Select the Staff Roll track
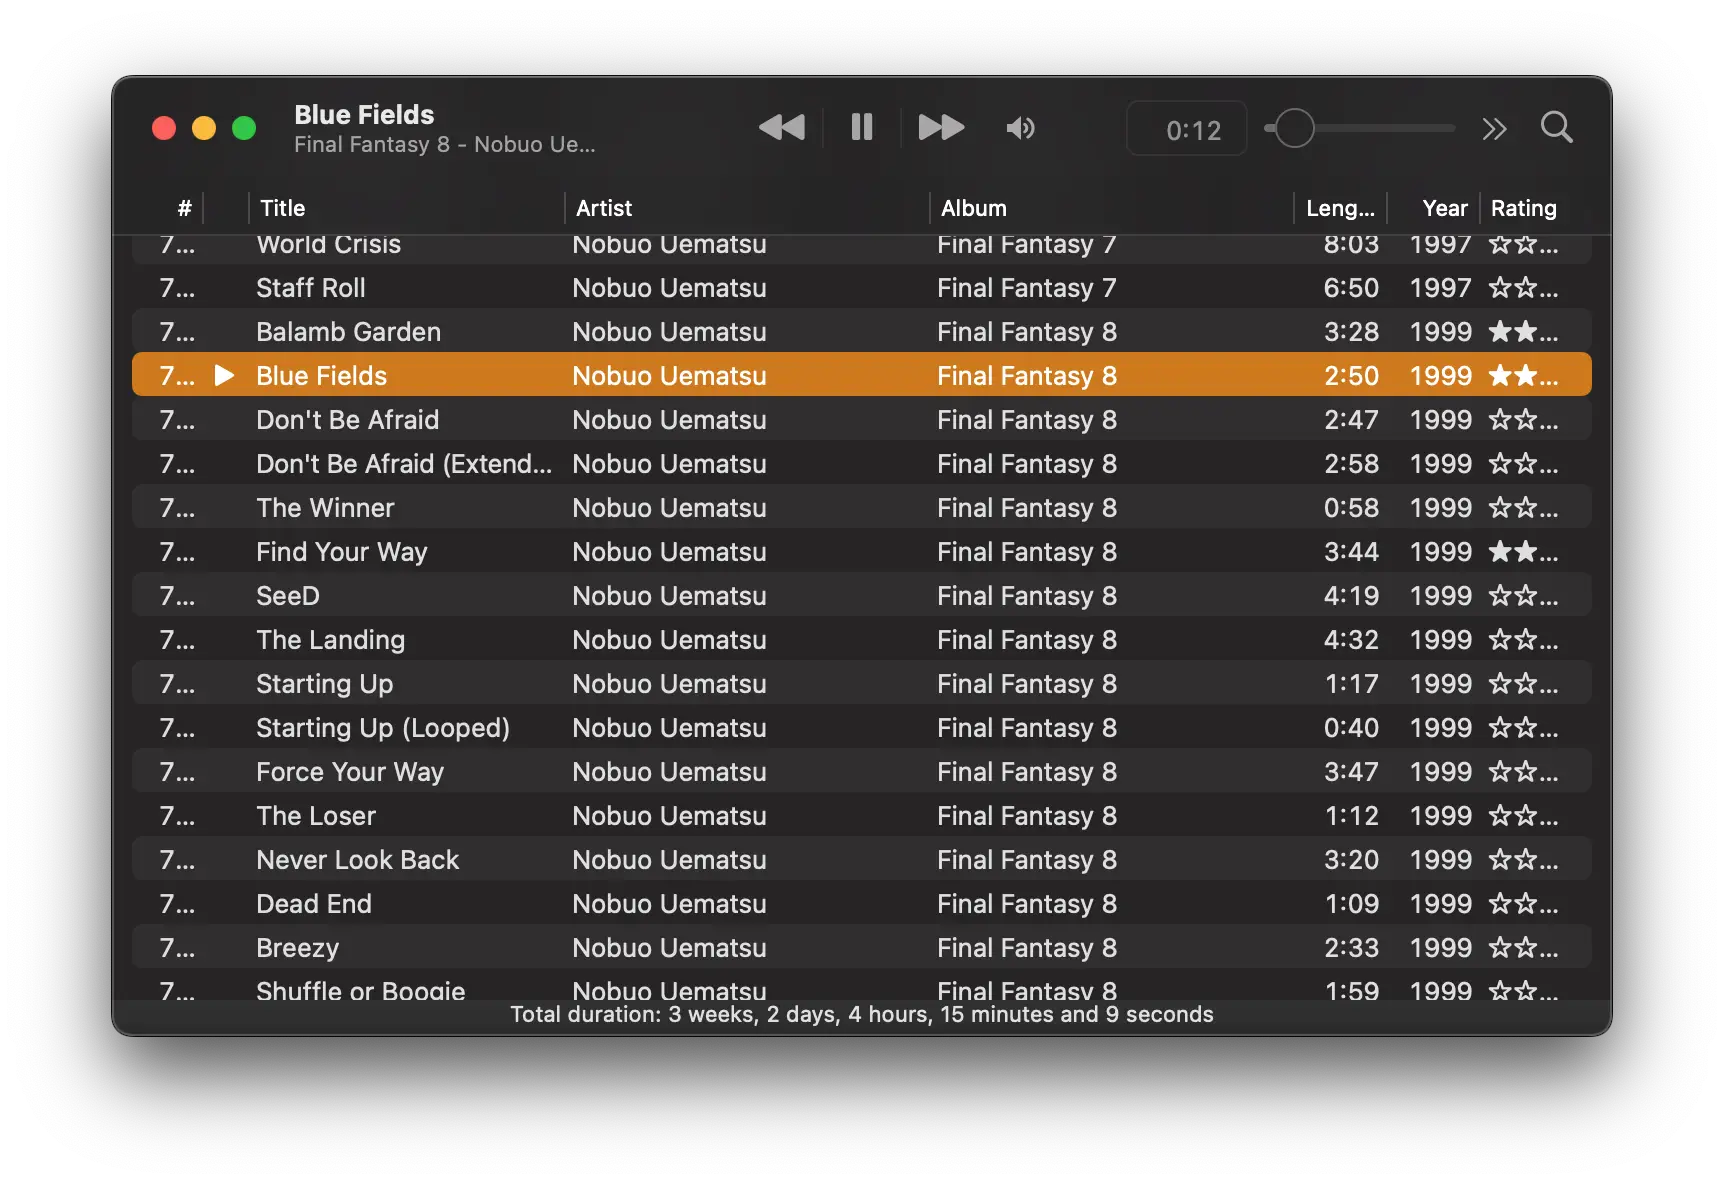The height and width of the screenshot is (1184, 1724). point(862,288)
